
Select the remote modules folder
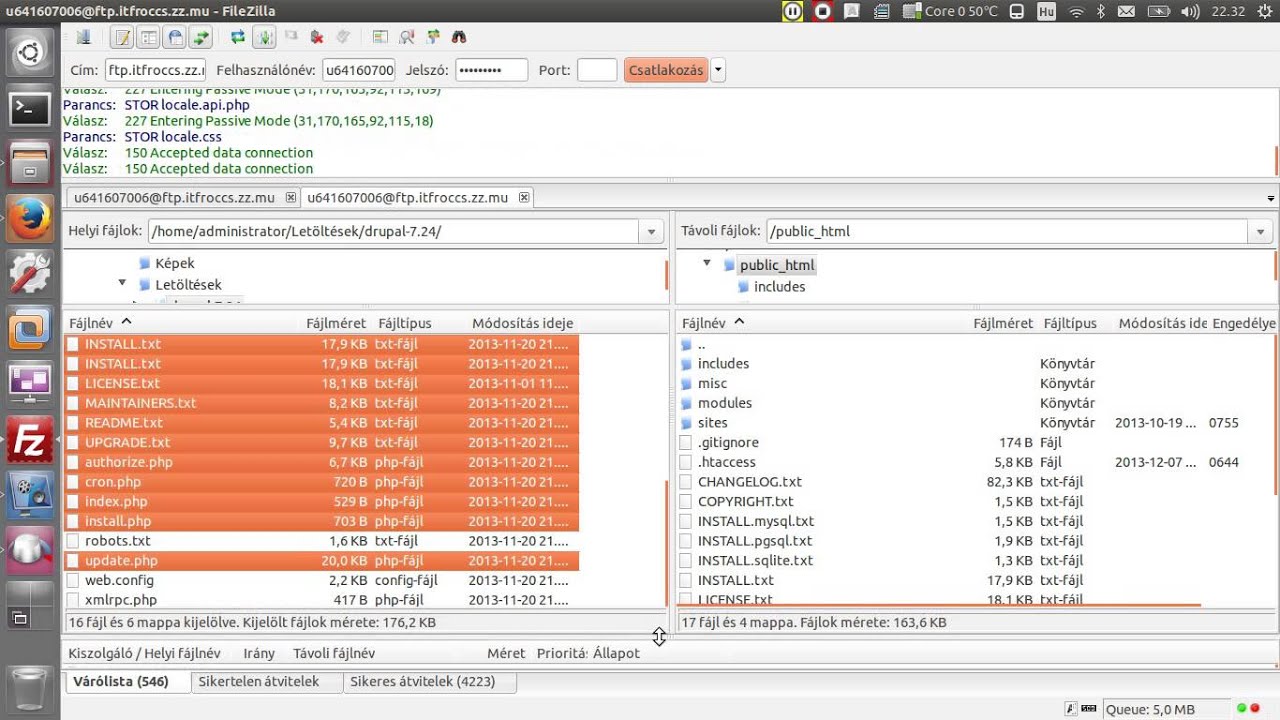click(725, 403)
